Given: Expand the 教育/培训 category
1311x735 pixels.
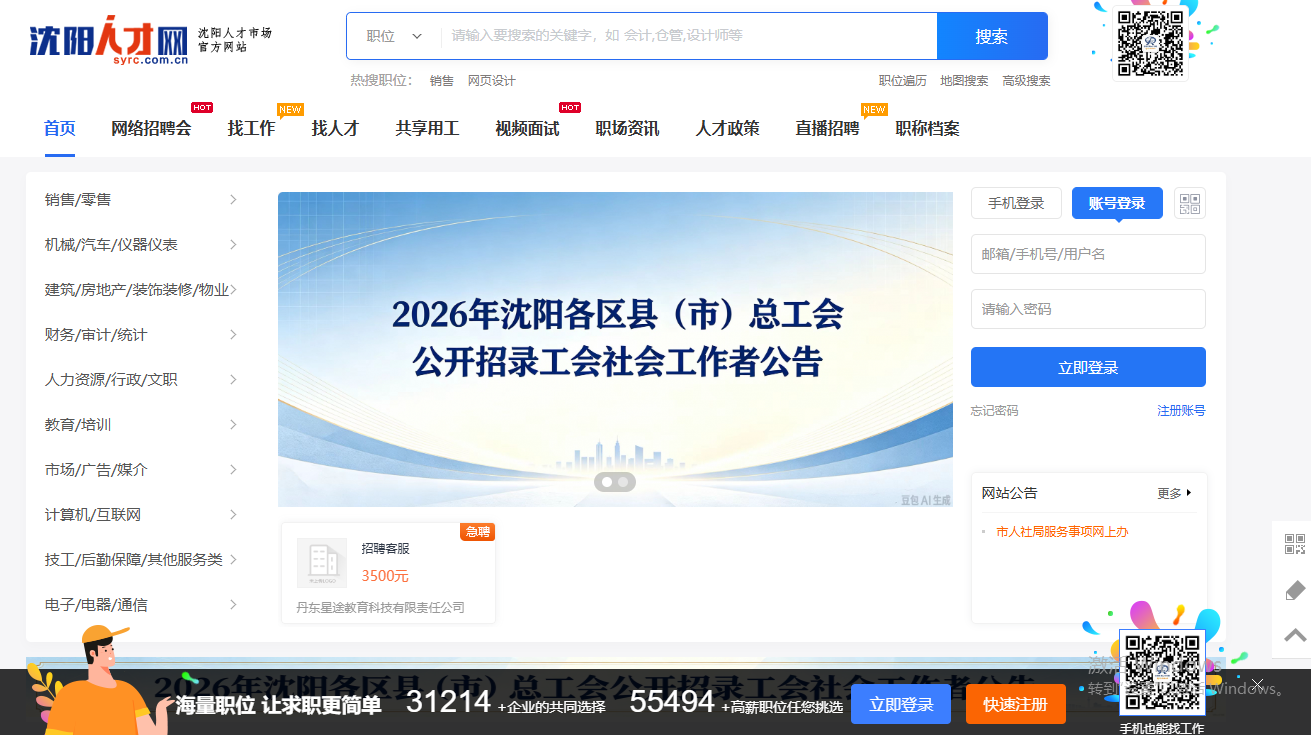Looking at the screenshot, I should click(141, 424).
